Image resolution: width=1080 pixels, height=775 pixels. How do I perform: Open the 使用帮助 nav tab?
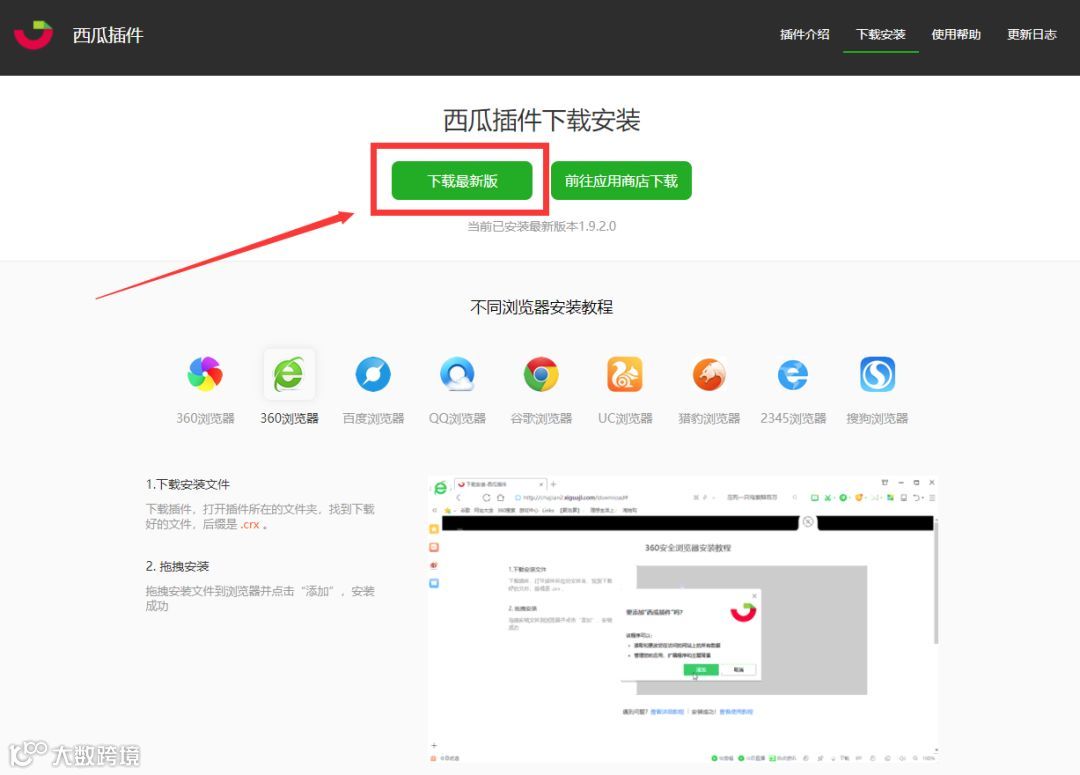click(x=956, y=34)
